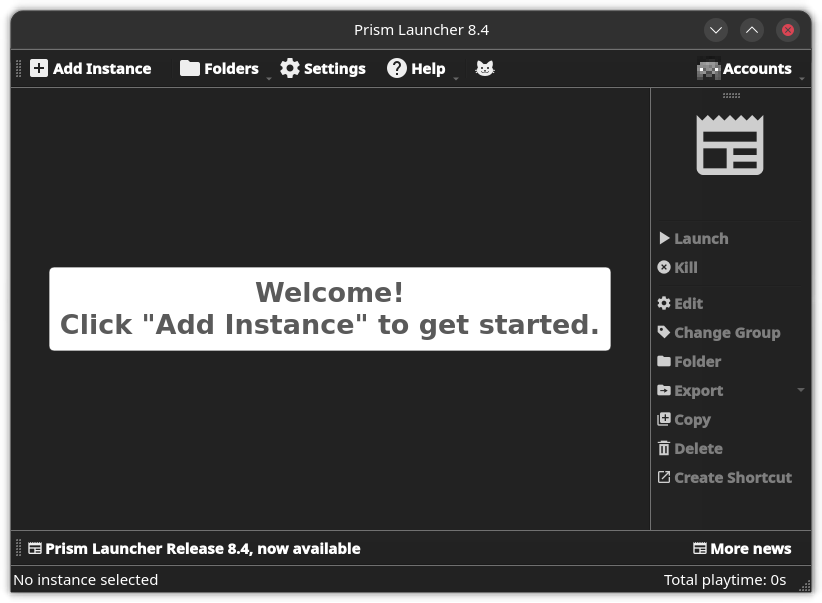Click the news bar drag handle
822x603 pixels.
[18, 548]
